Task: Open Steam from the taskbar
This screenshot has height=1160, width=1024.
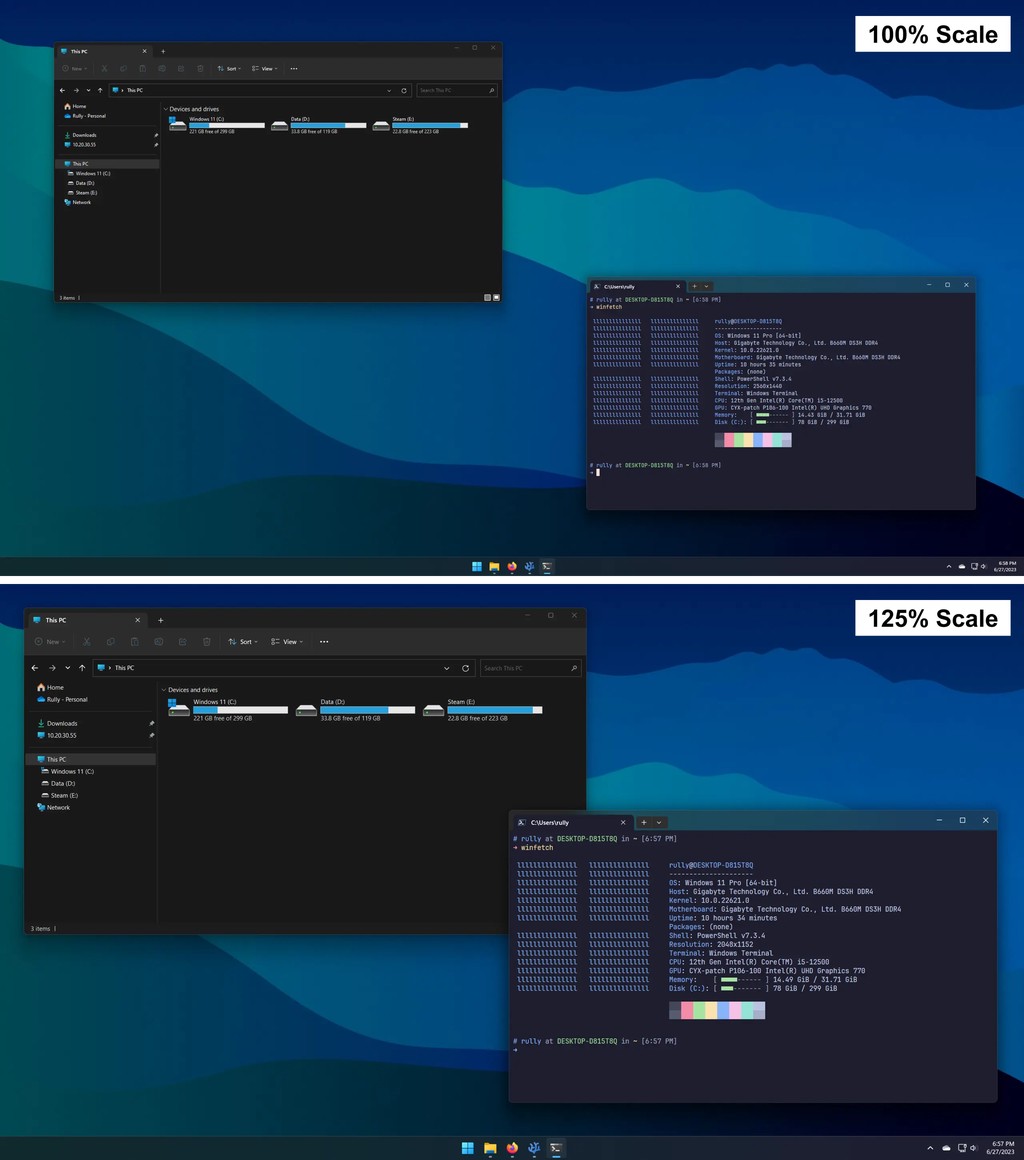Action: tap(534, 1148)
